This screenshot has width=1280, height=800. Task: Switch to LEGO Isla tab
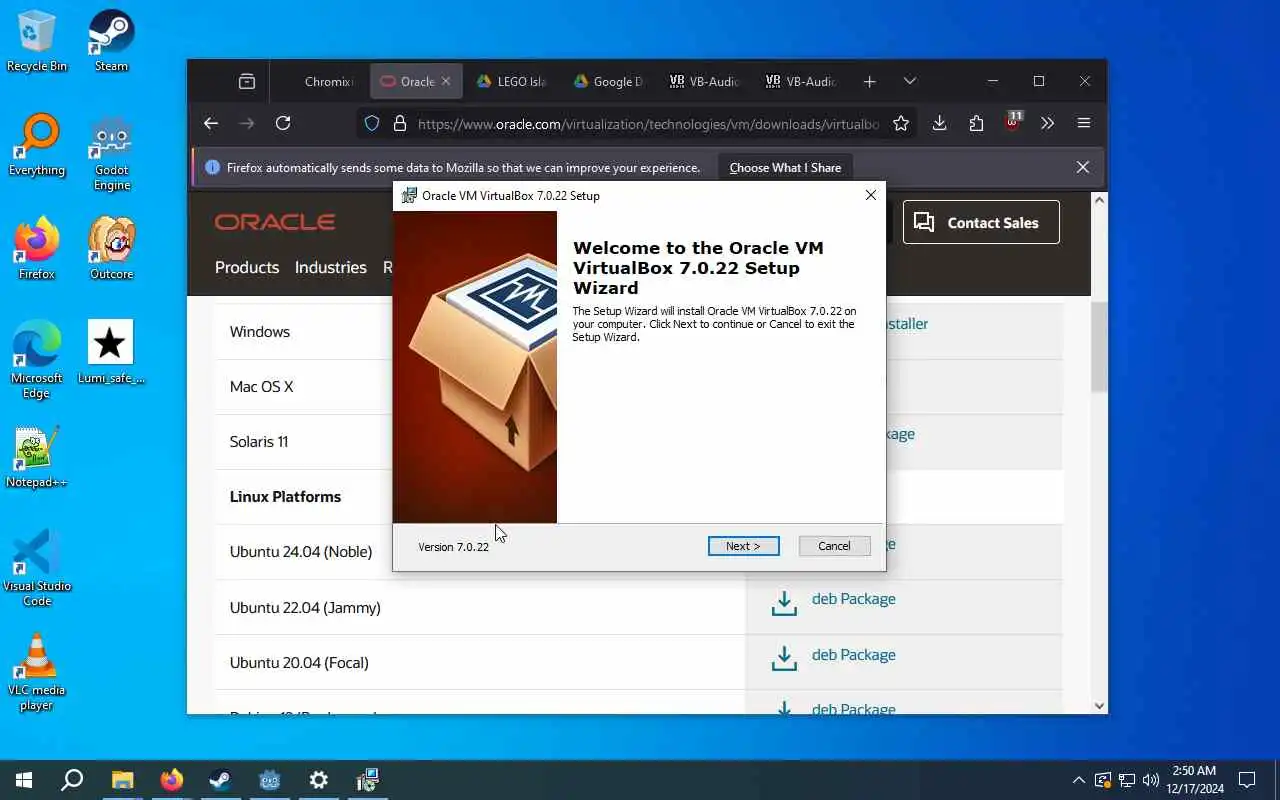tap(512, 82)
